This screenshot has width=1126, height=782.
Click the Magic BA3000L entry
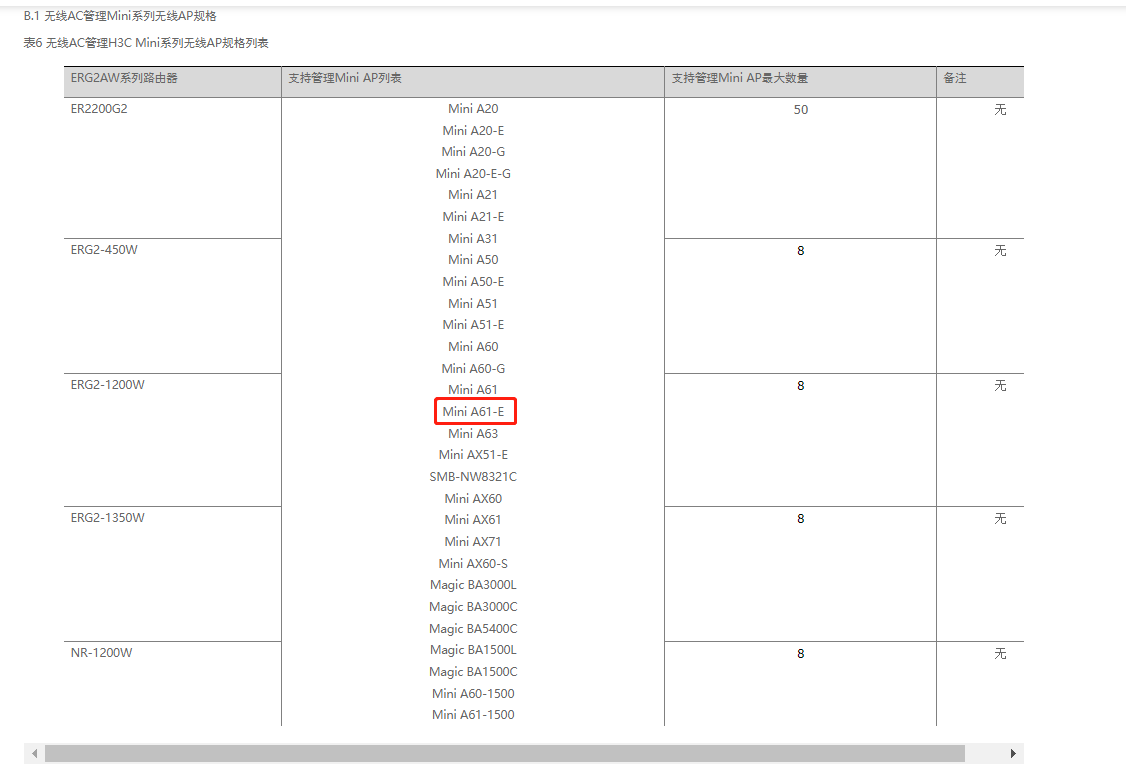(473, 585)
